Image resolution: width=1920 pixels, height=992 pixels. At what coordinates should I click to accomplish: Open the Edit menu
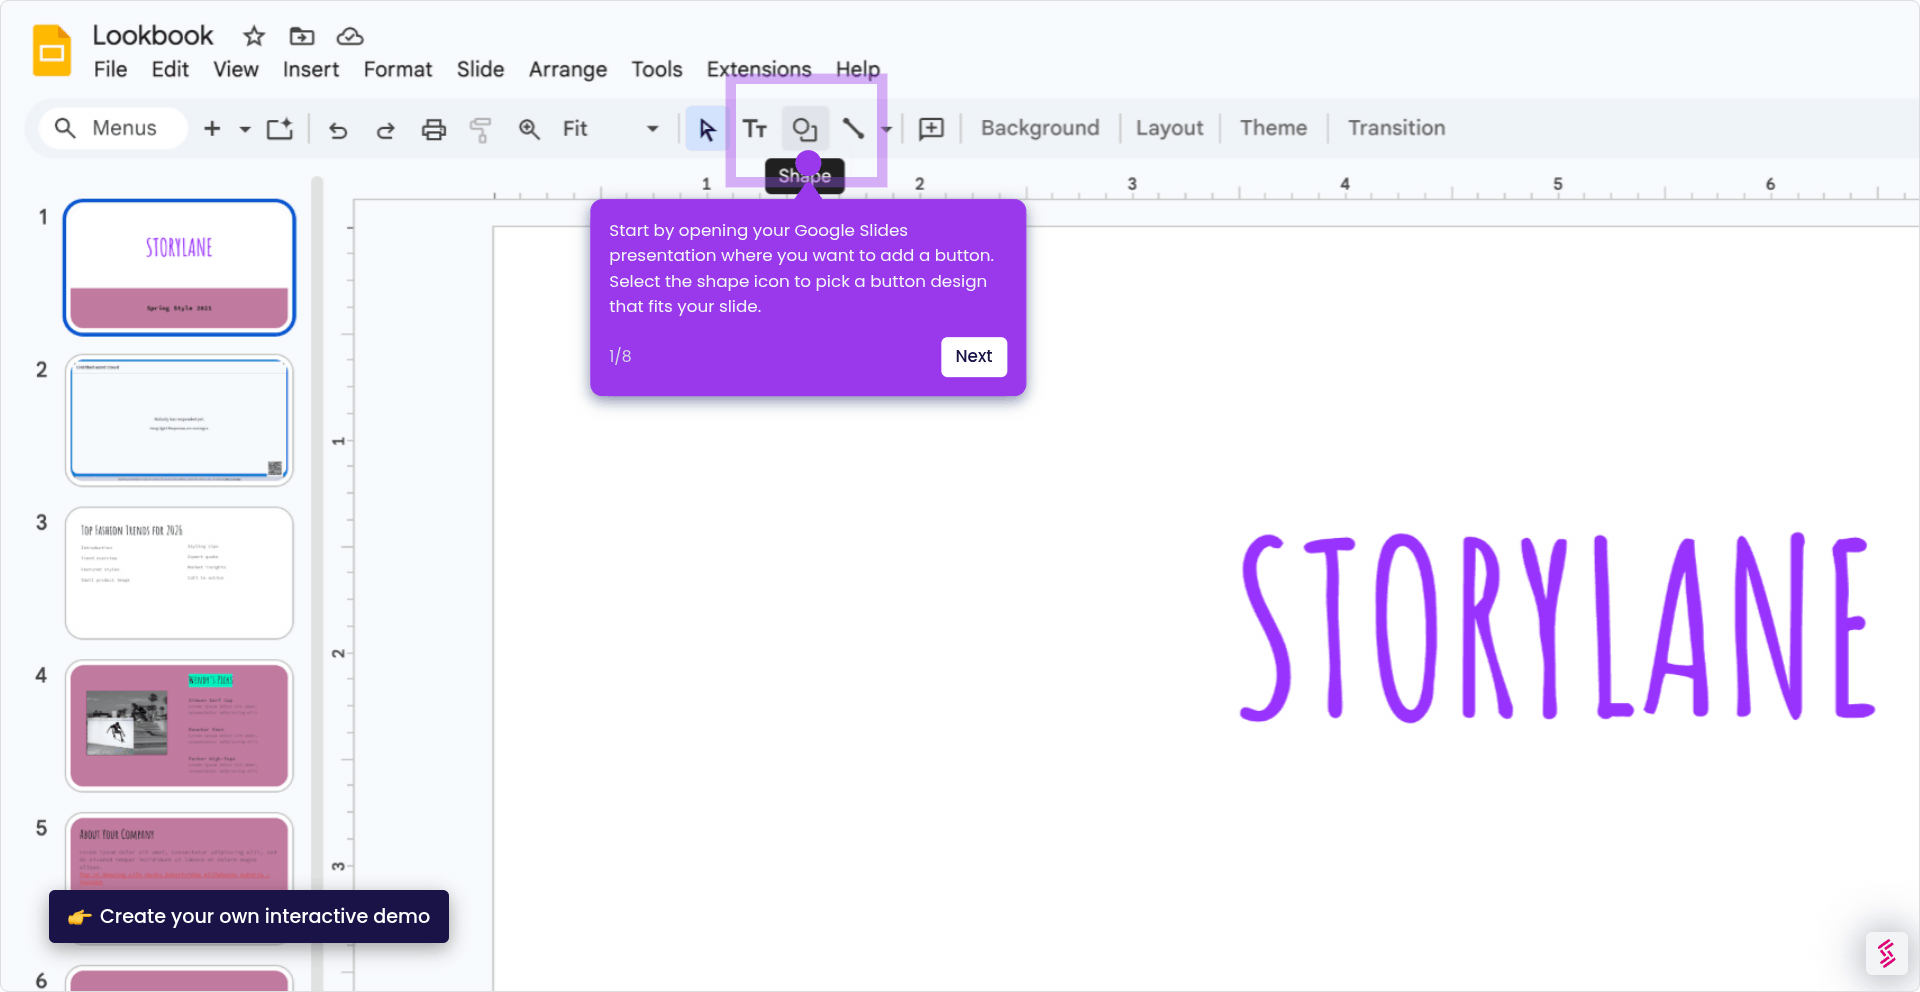click(x=170, y=69)
